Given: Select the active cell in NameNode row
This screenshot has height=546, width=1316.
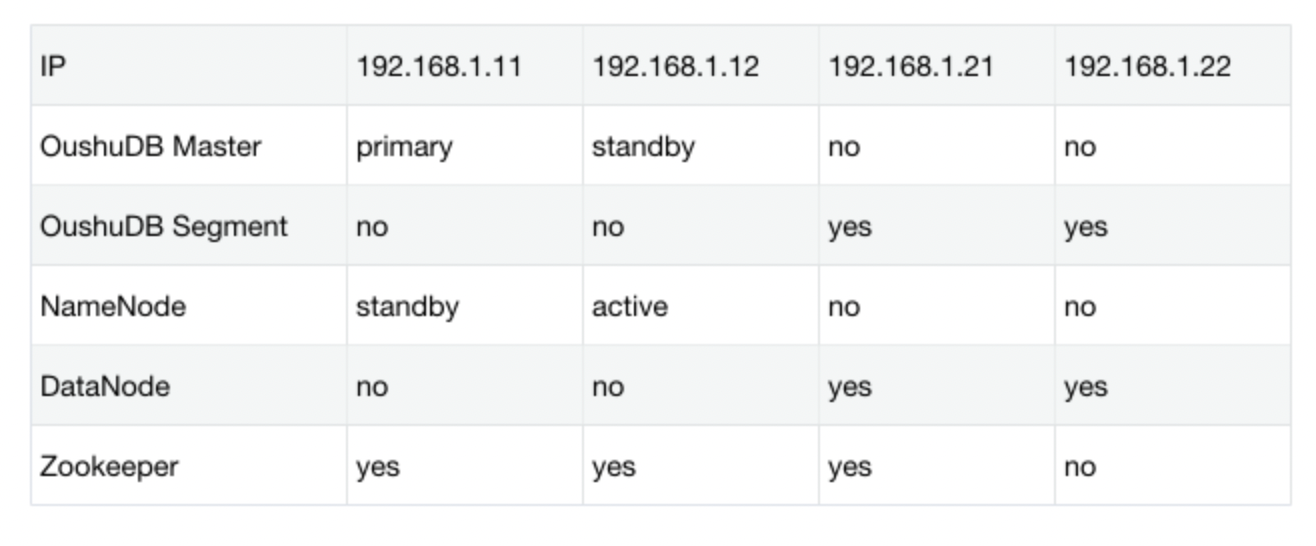Looking at the screenshot, I should [630, 306].
